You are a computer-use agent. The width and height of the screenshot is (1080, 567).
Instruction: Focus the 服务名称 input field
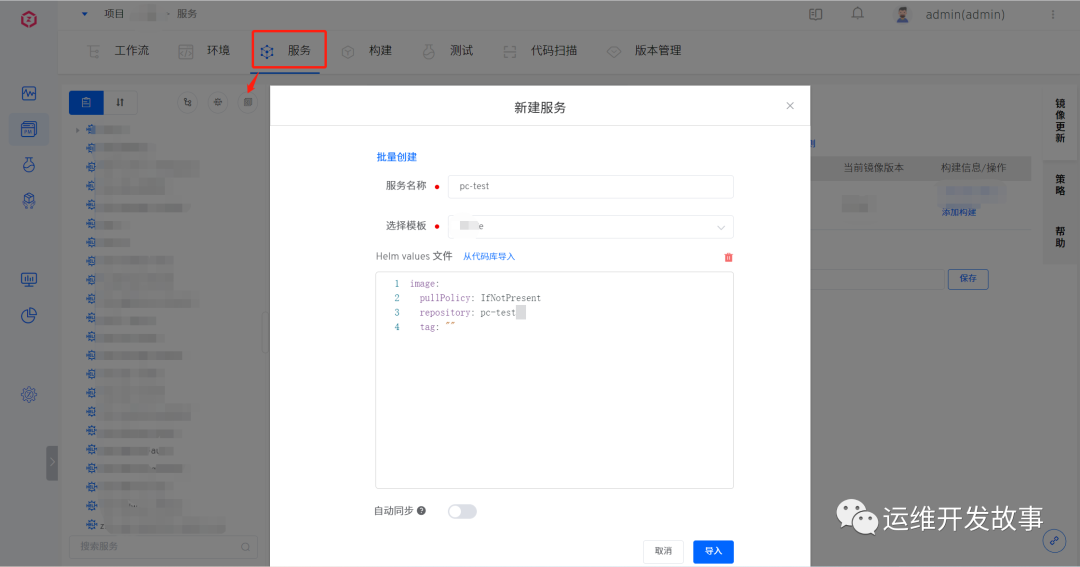point(590,187)
